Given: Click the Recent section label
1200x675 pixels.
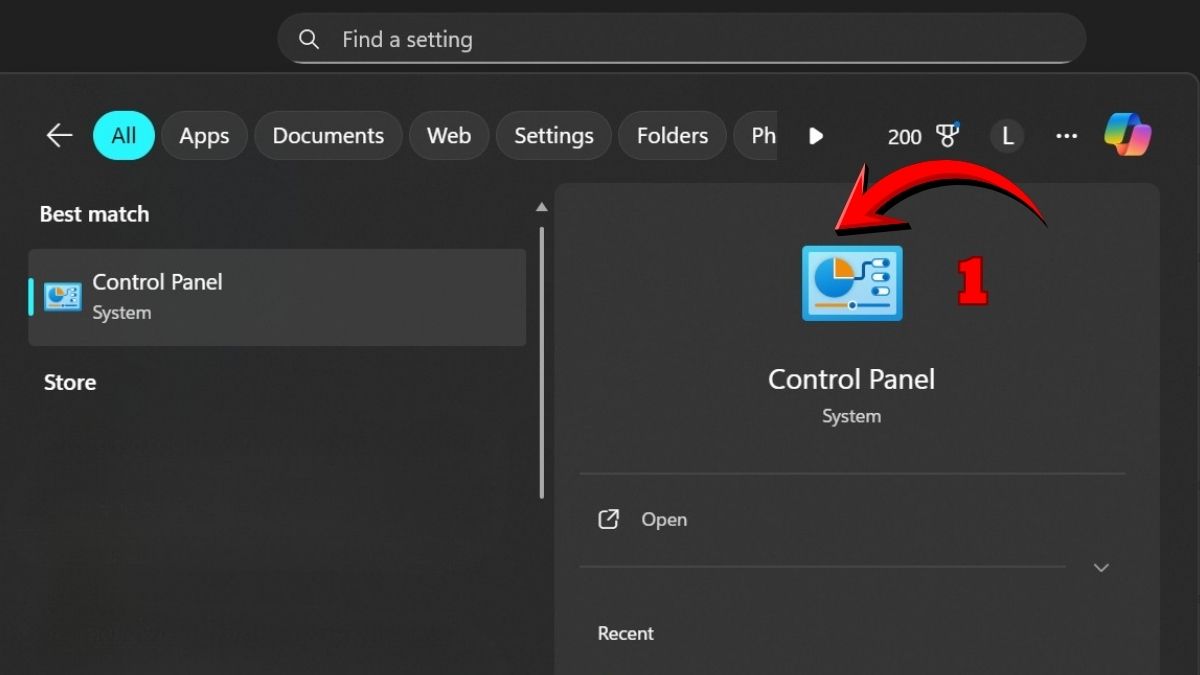Looking at the screenshot, I should [625, 633].
